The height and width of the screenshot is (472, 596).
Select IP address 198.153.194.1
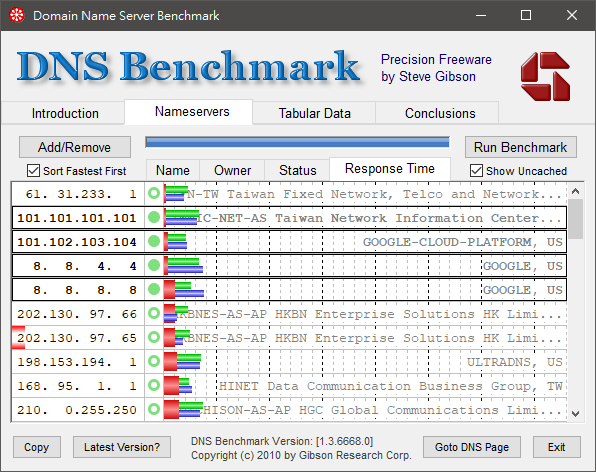pos(77,362)
